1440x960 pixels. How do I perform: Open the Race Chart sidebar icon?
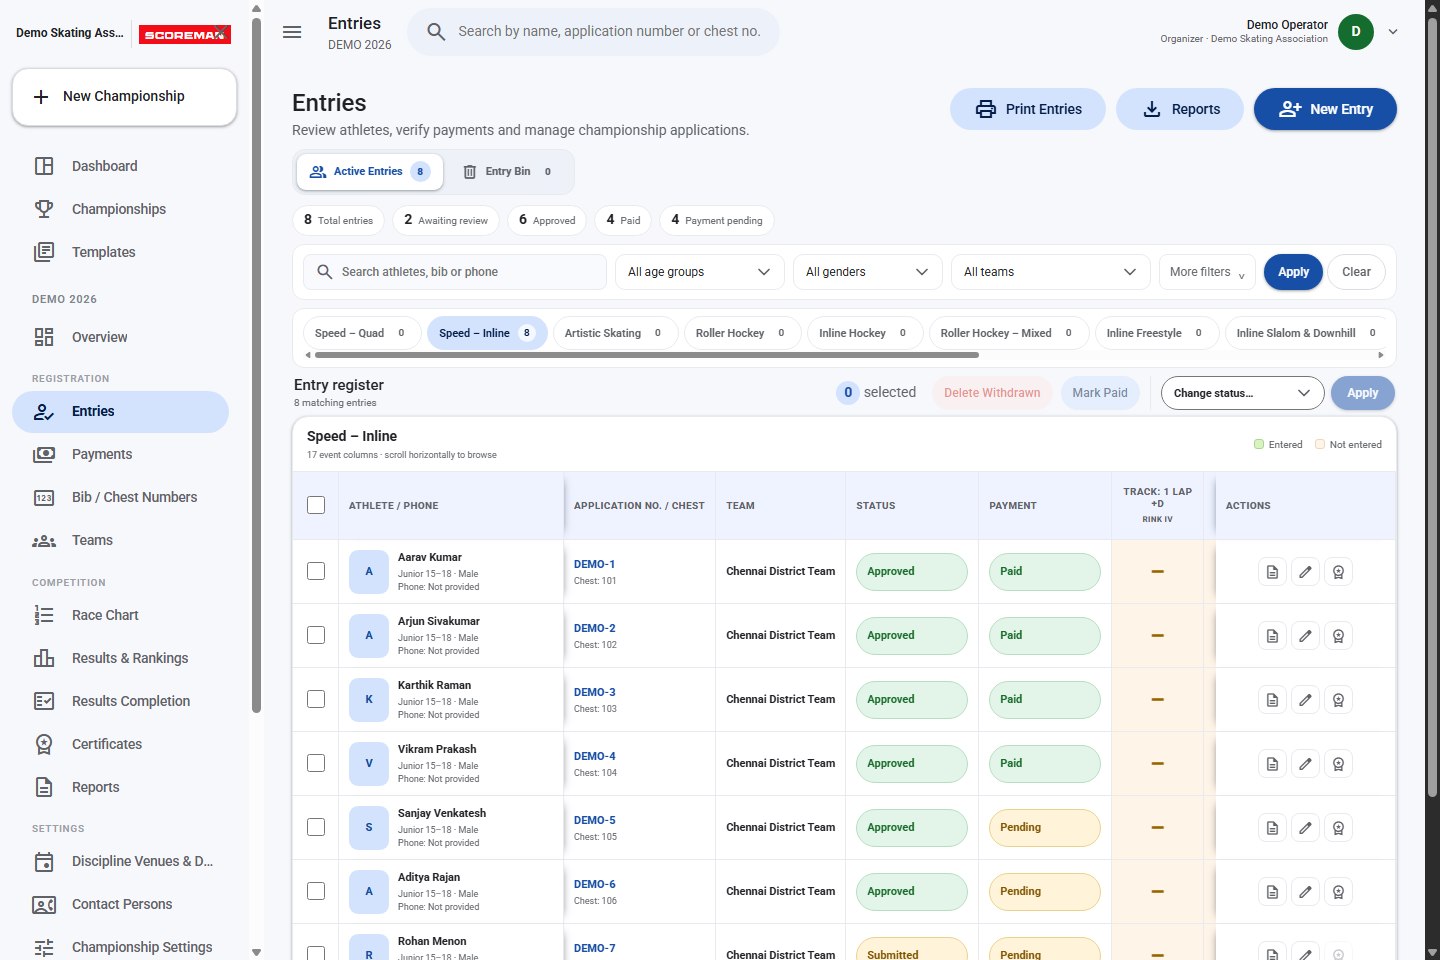pyautogui.click(x=44, y=615)
